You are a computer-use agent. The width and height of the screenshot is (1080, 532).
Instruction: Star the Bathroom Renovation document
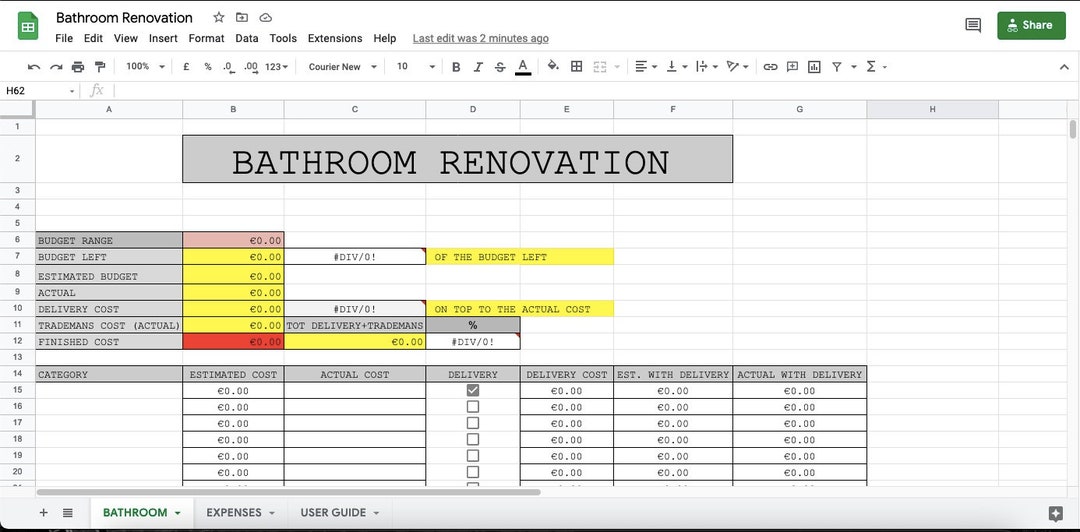(x=218, y=17)
